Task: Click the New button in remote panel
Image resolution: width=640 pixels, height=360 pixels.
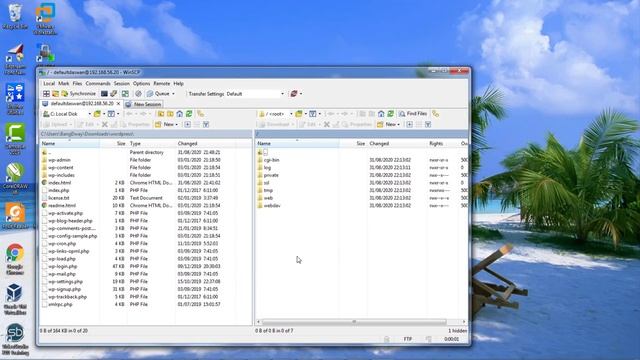Action: tap(389, 124)
